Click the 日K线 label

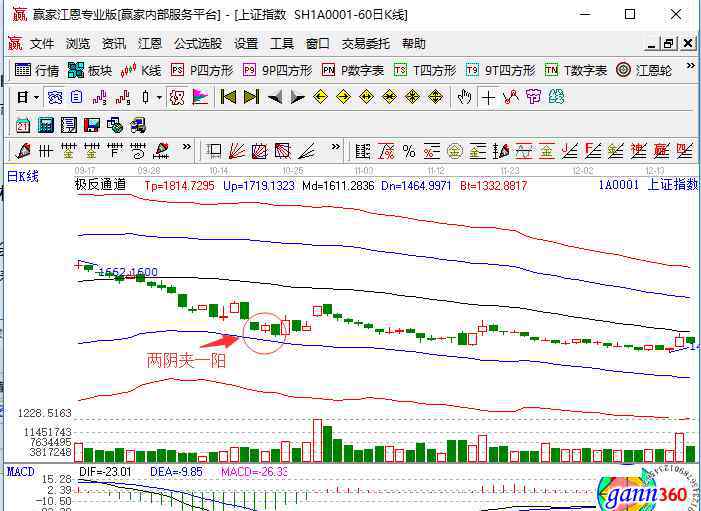point(23,176)
